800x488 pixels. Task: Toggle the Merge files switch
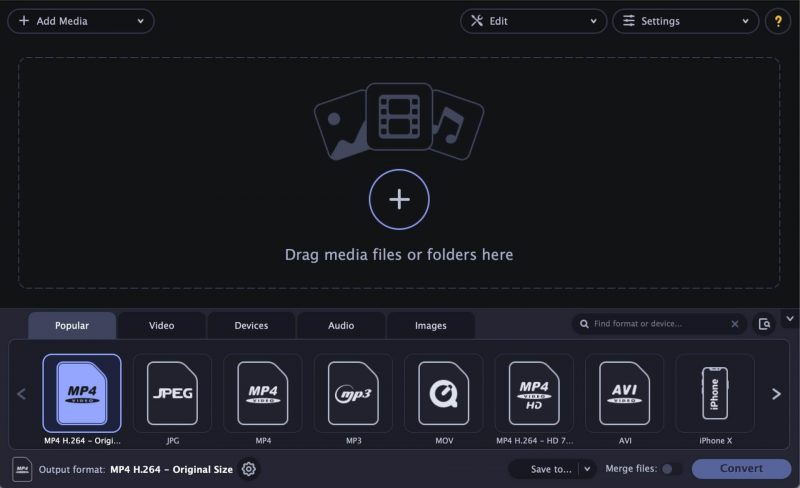click(671, 469)
